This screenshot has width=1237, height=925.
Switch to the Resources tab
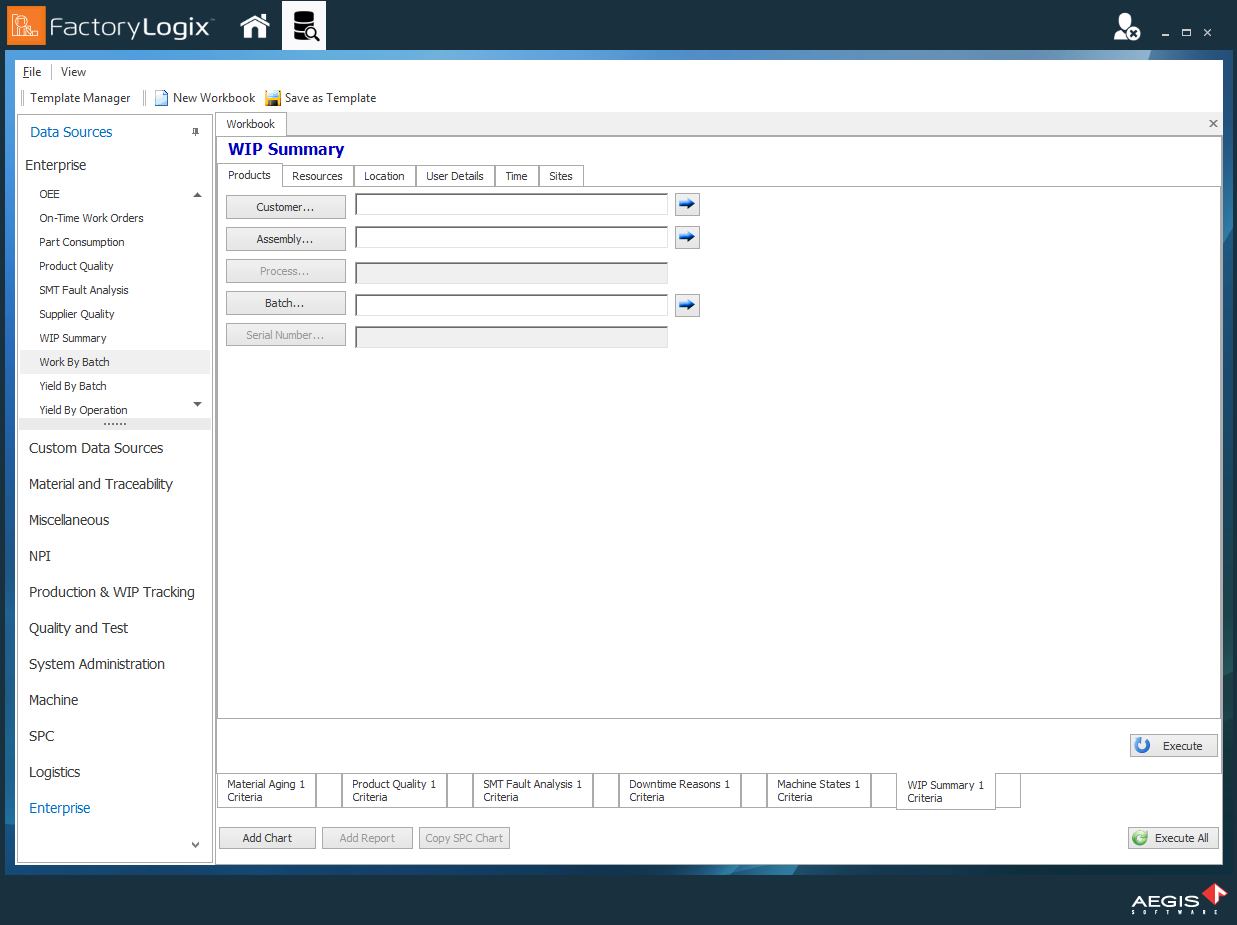coord(317,176)
